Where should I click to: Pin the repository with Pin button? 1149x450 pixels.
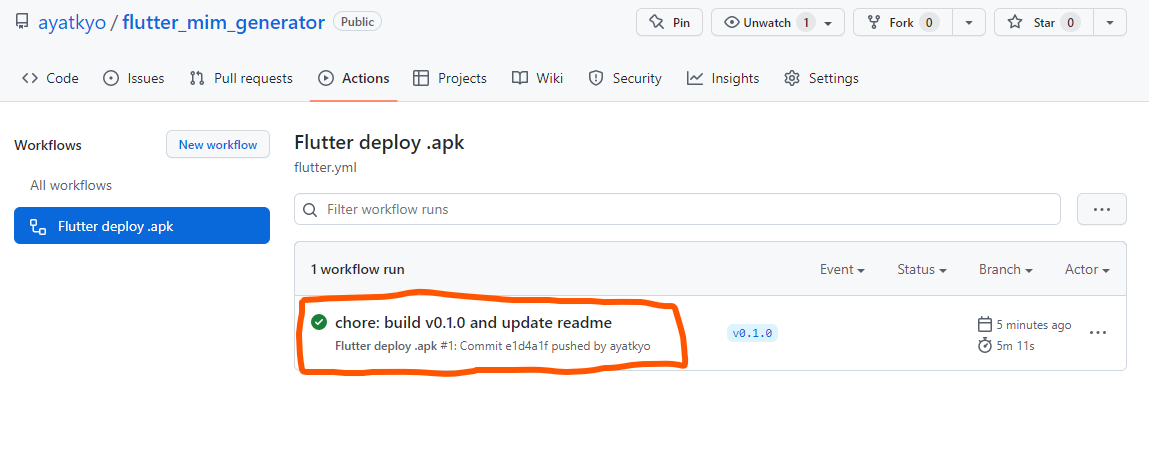(x=669, y=22)
